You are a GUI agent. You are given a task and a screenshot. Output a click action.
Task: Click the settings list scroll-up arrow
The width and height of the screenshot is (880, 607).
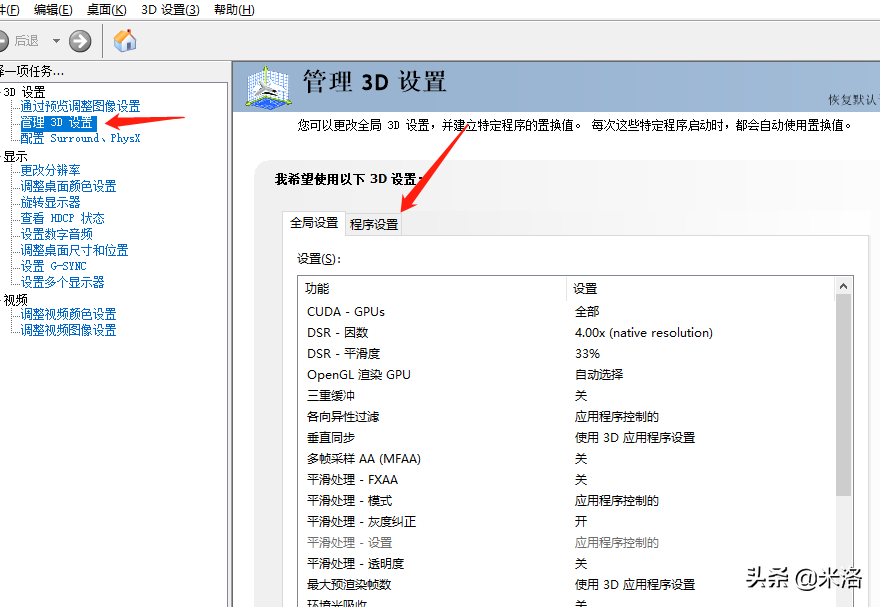pos(844,286)
